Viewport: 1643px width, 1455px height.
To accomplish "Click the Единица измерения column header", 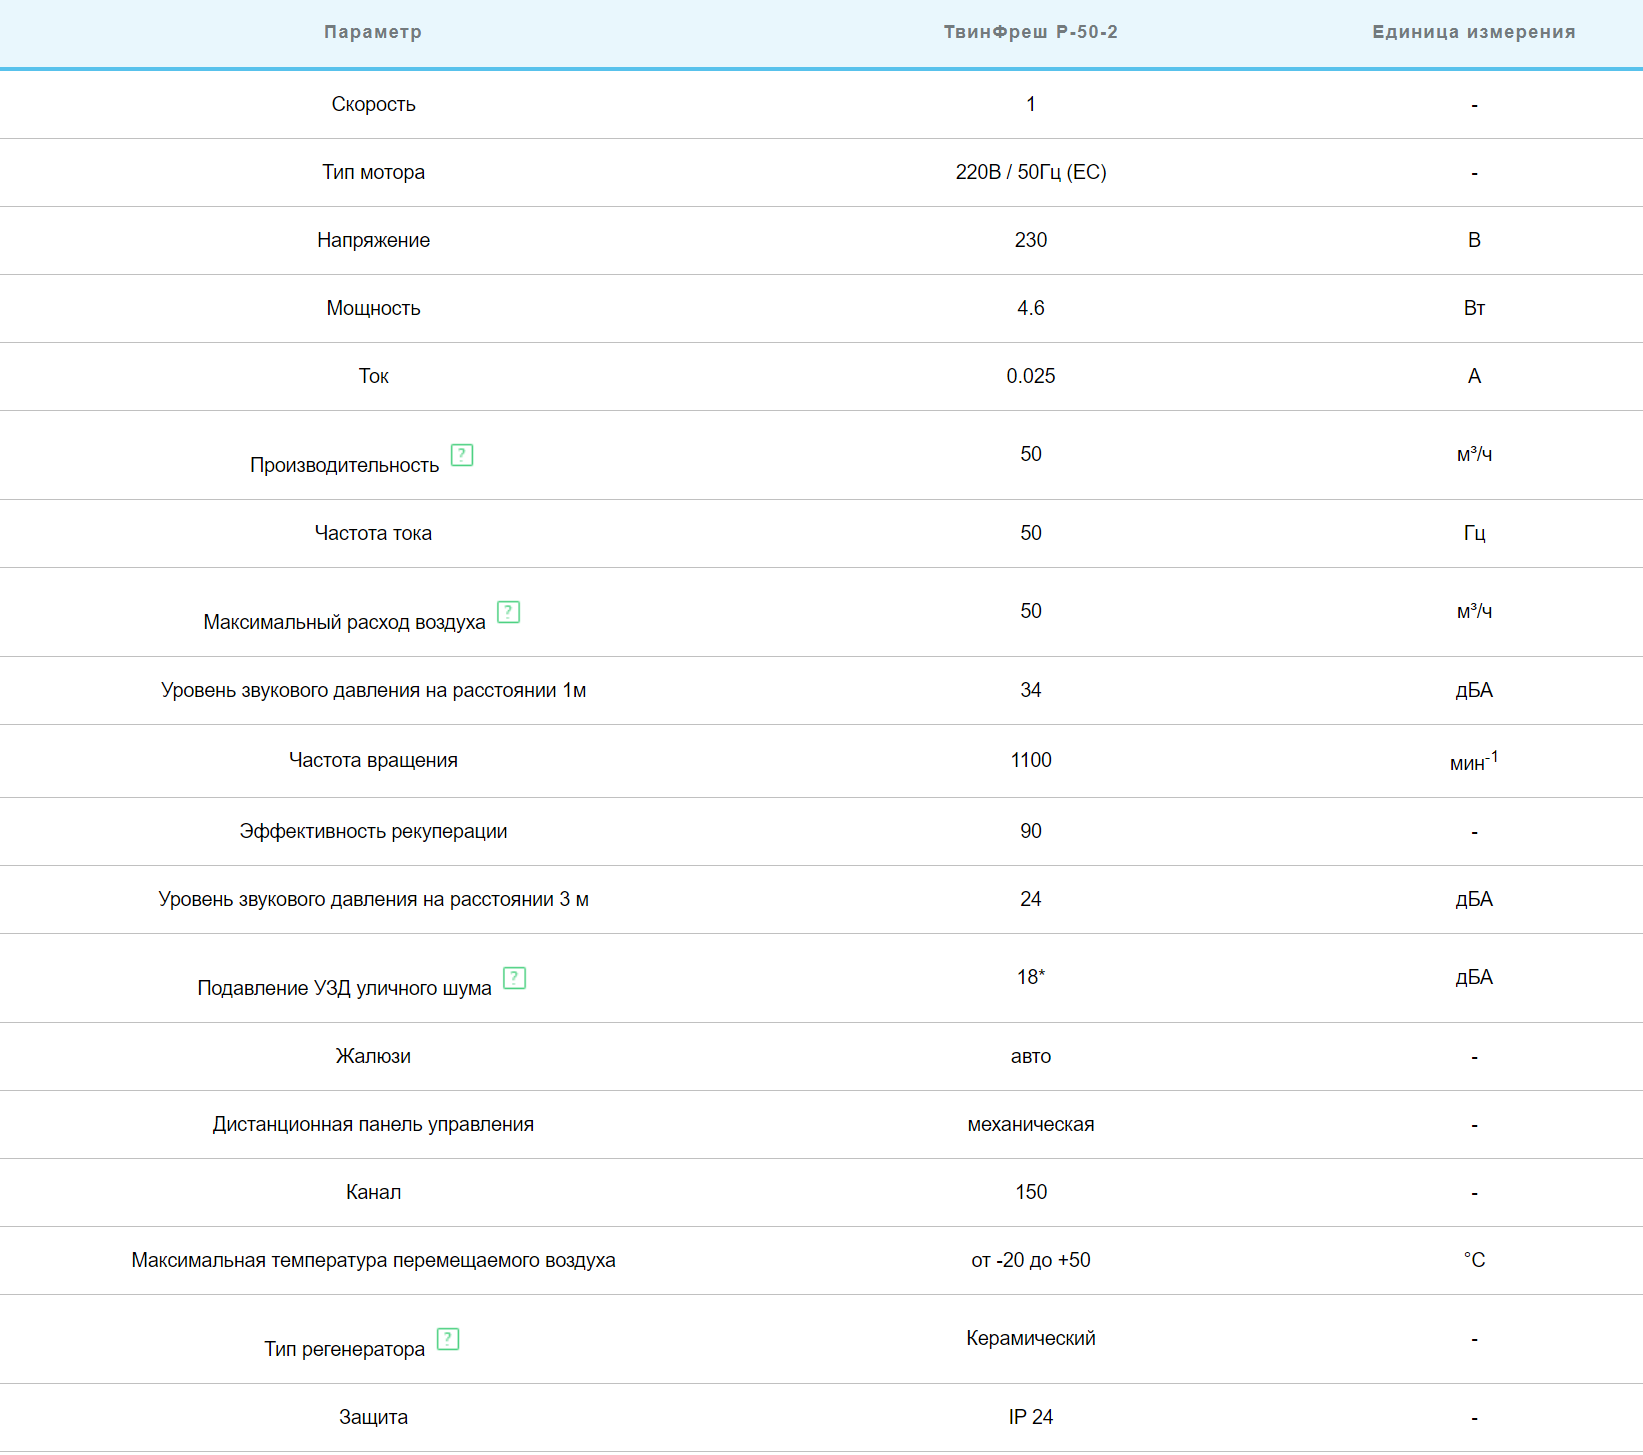I will pyautogui.click(x=1474, y=32).
